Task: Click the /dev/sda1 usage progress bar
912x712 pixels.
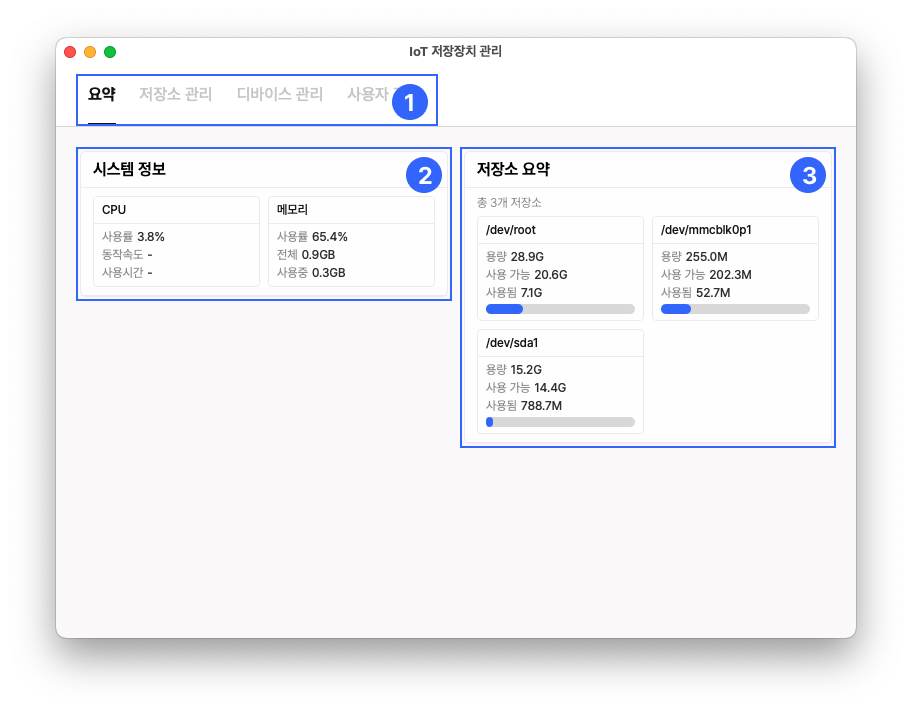Action: pyautogui.click(x=560, y=422)
